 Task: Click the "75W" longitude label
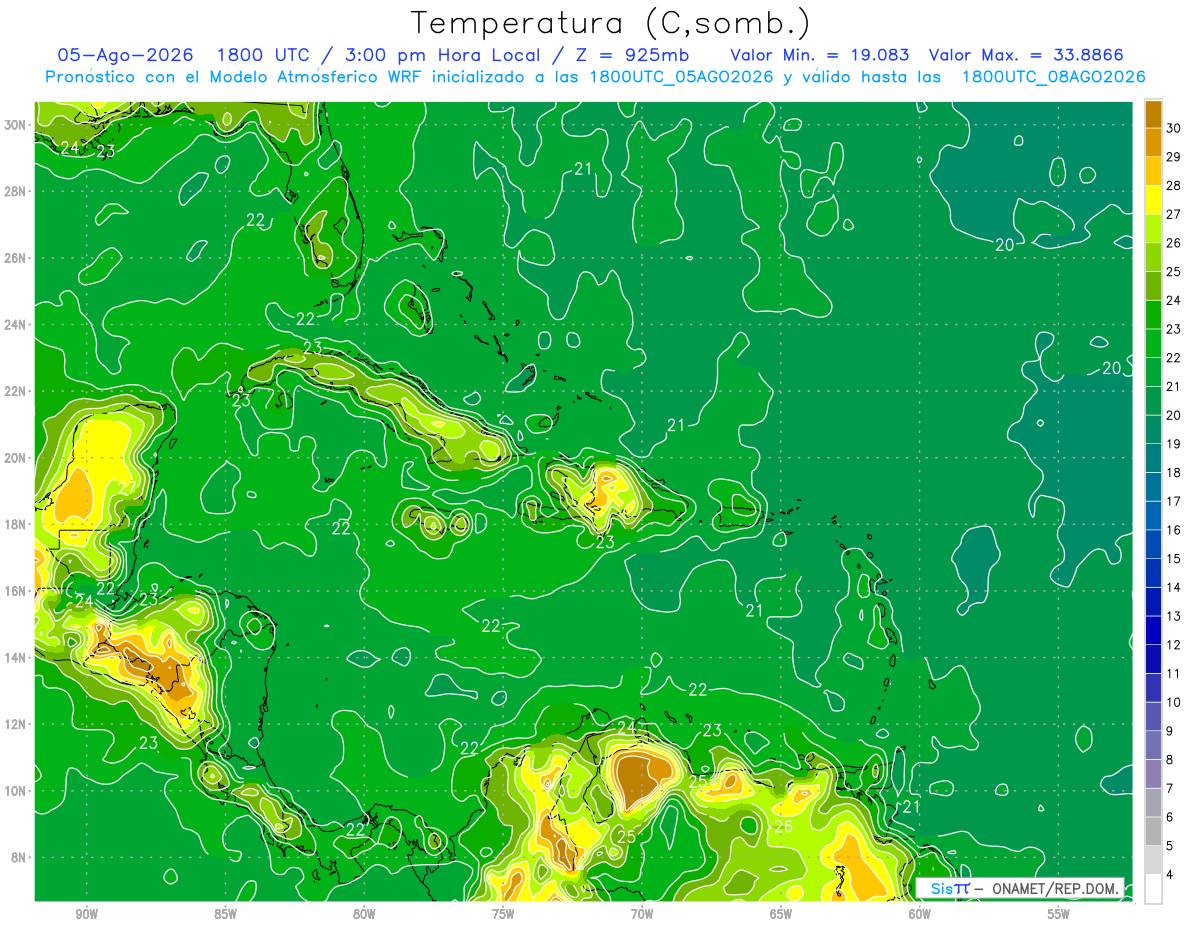(503, 913)
